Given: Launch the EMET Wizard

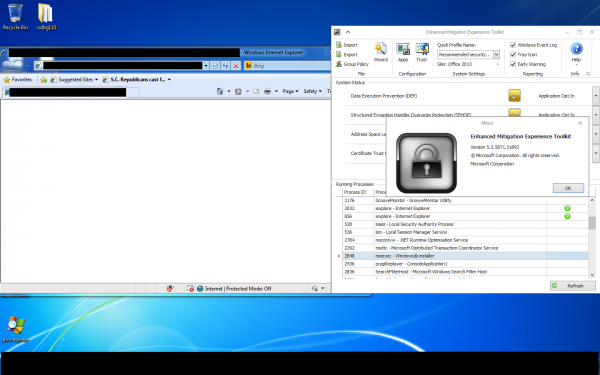Looking at the screenshot, I should (381, 52).
